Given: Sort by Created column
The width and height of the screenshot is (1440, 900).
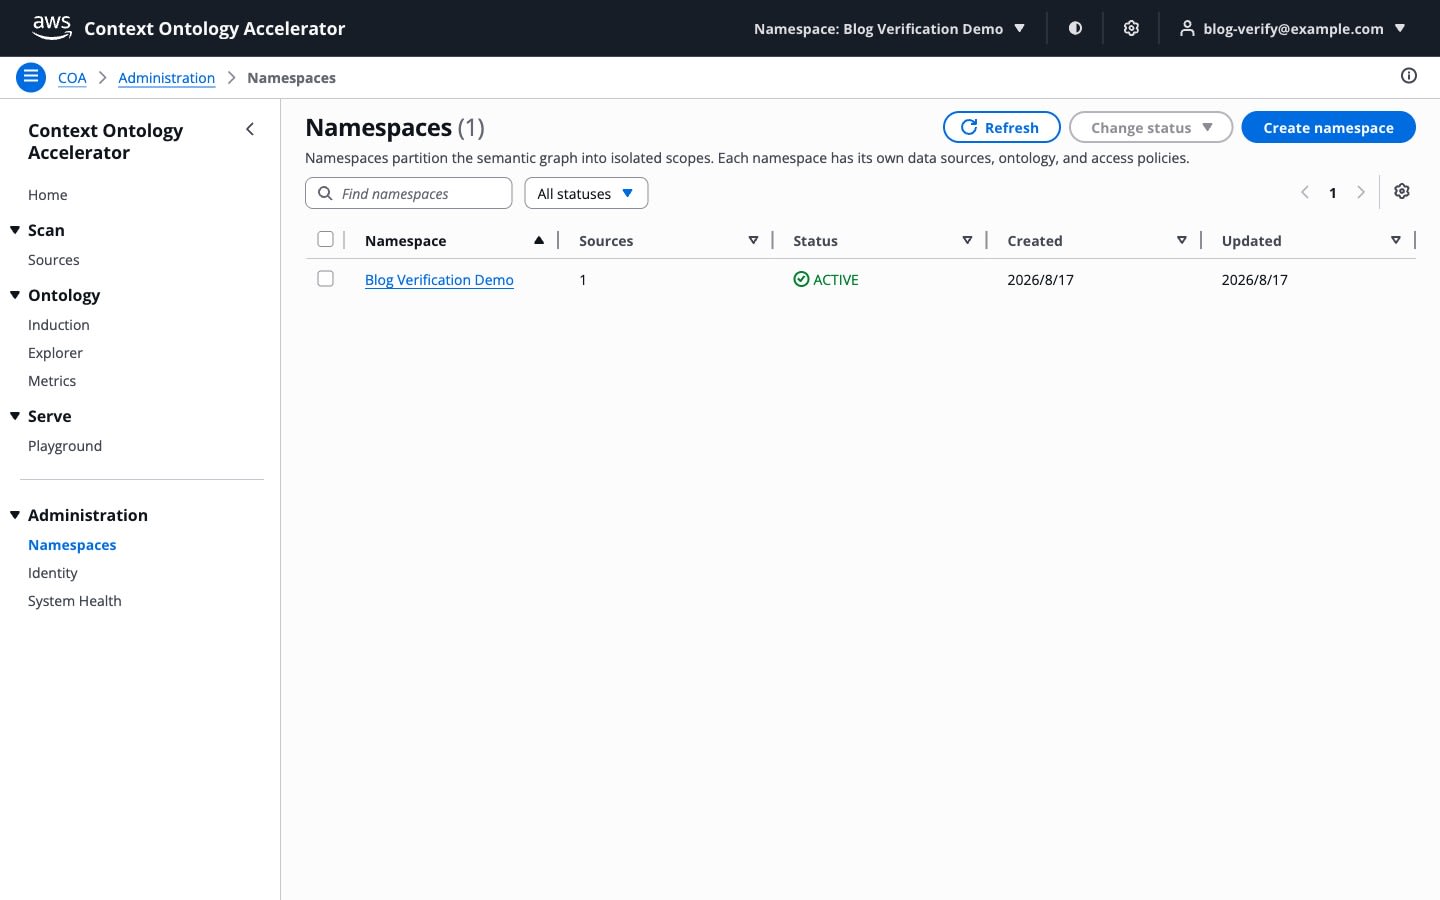Looking at the screenshot, I should coord(1182,240).
